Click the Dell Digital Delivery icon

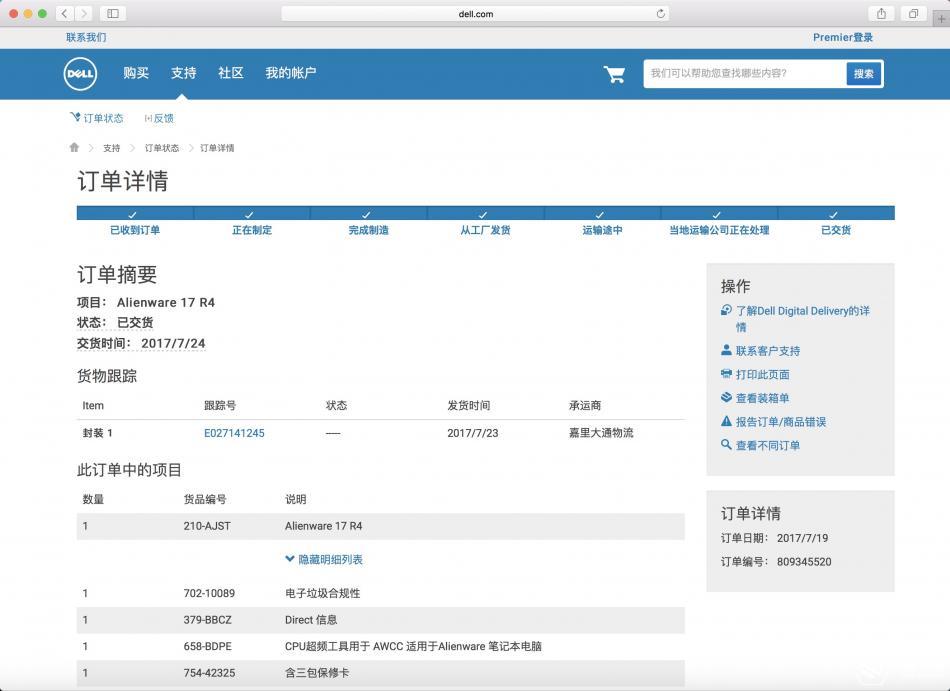point(728,310)
